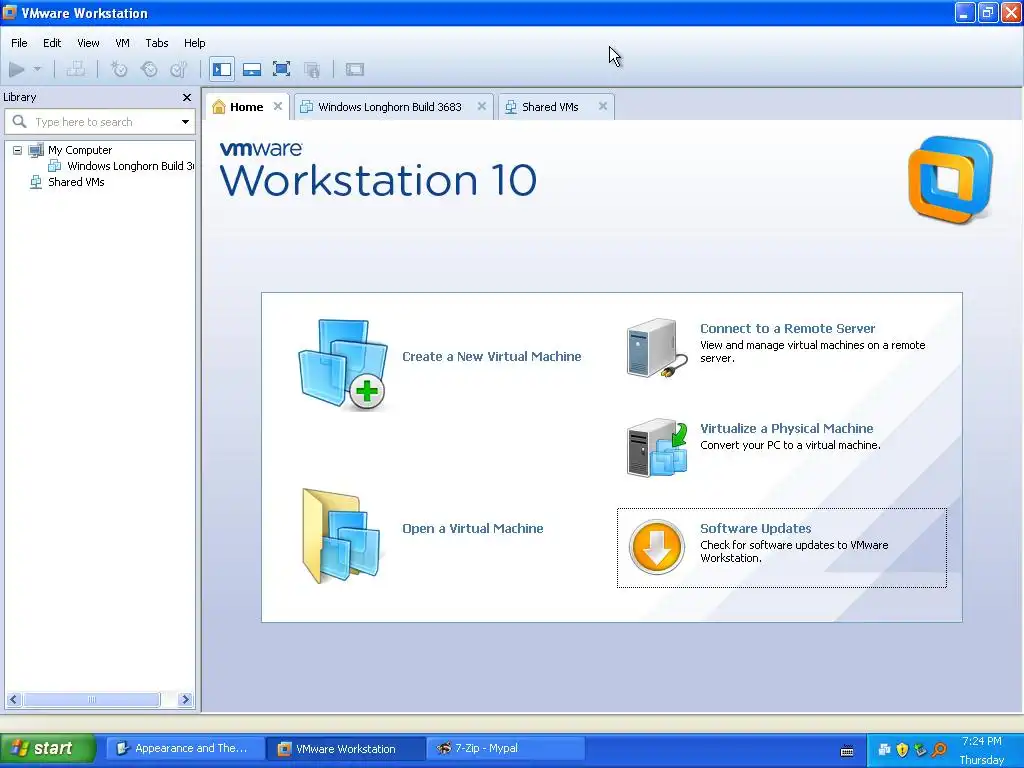
Task: Click Open a Virtual Machine link
Action: coord(472,528)
